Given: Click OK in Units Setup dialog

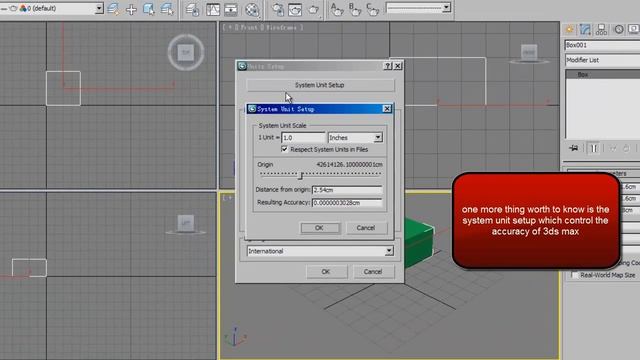Looking at the screenshot, I should tap(326, 271).
